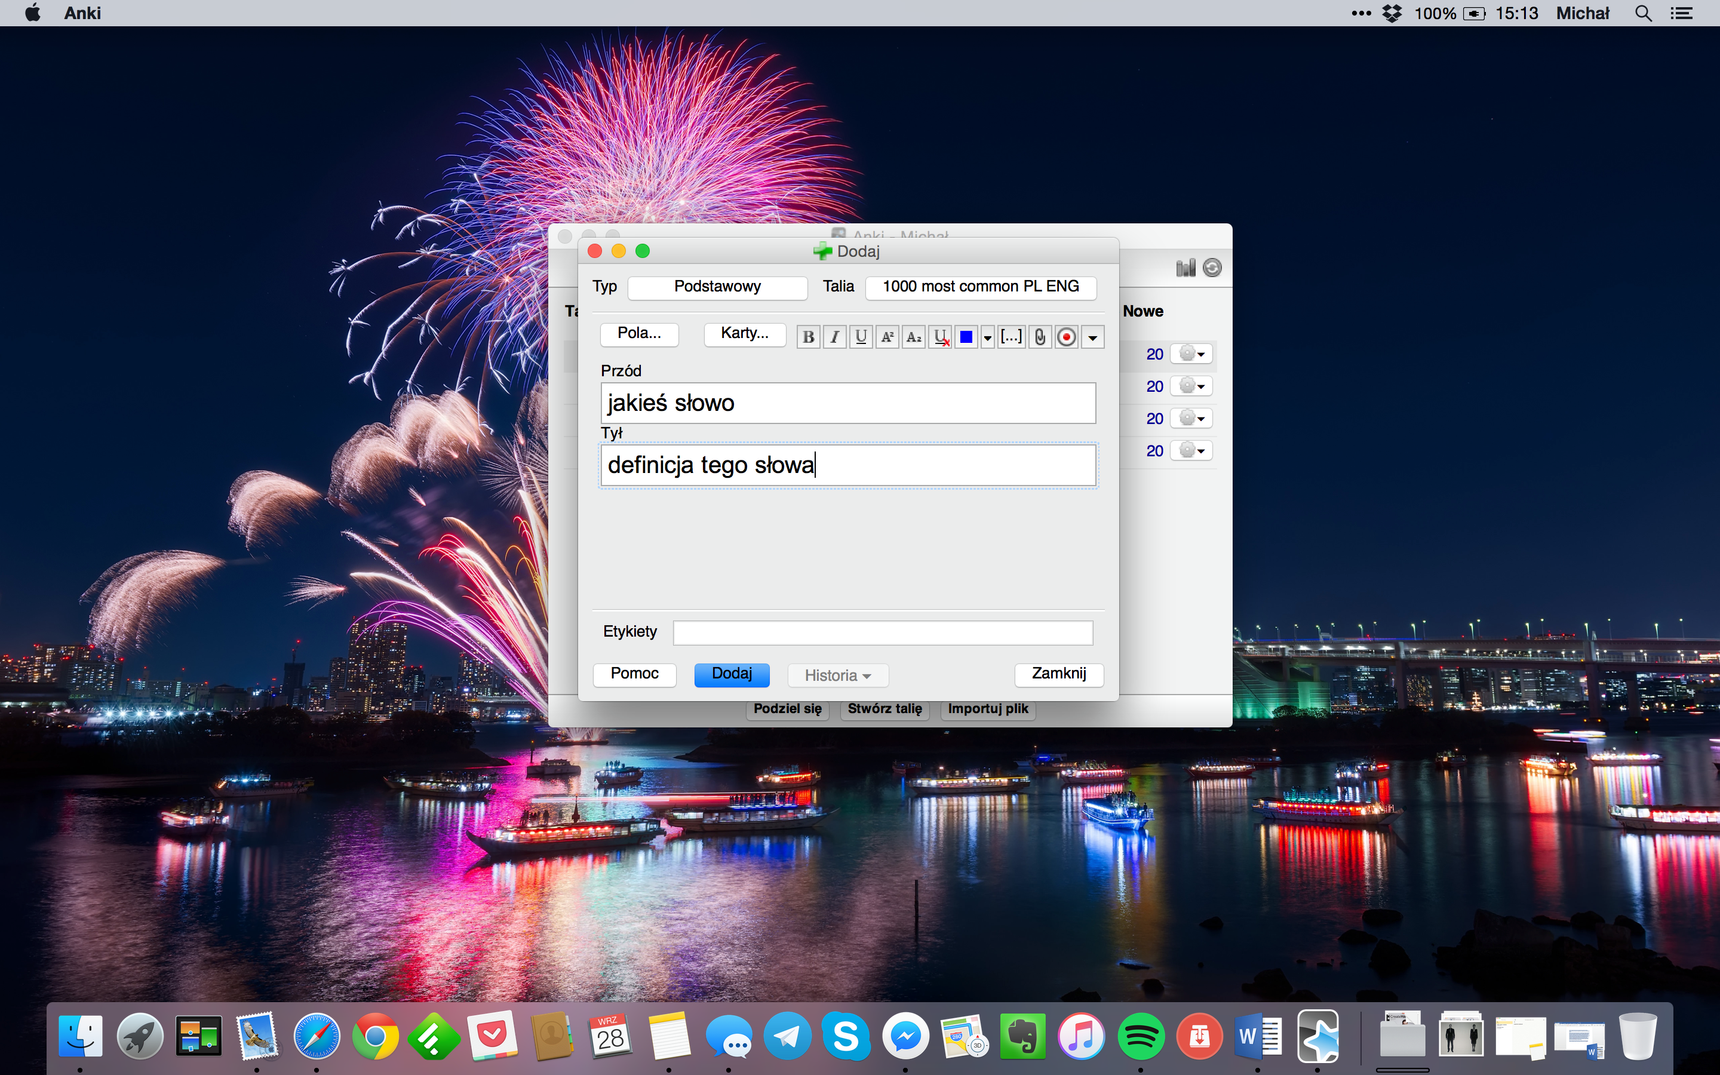The height and width of the screenshot is (1075, 1720).
Task: Remove formatting with the crossed-underline icon
Action: pos(940,337)
